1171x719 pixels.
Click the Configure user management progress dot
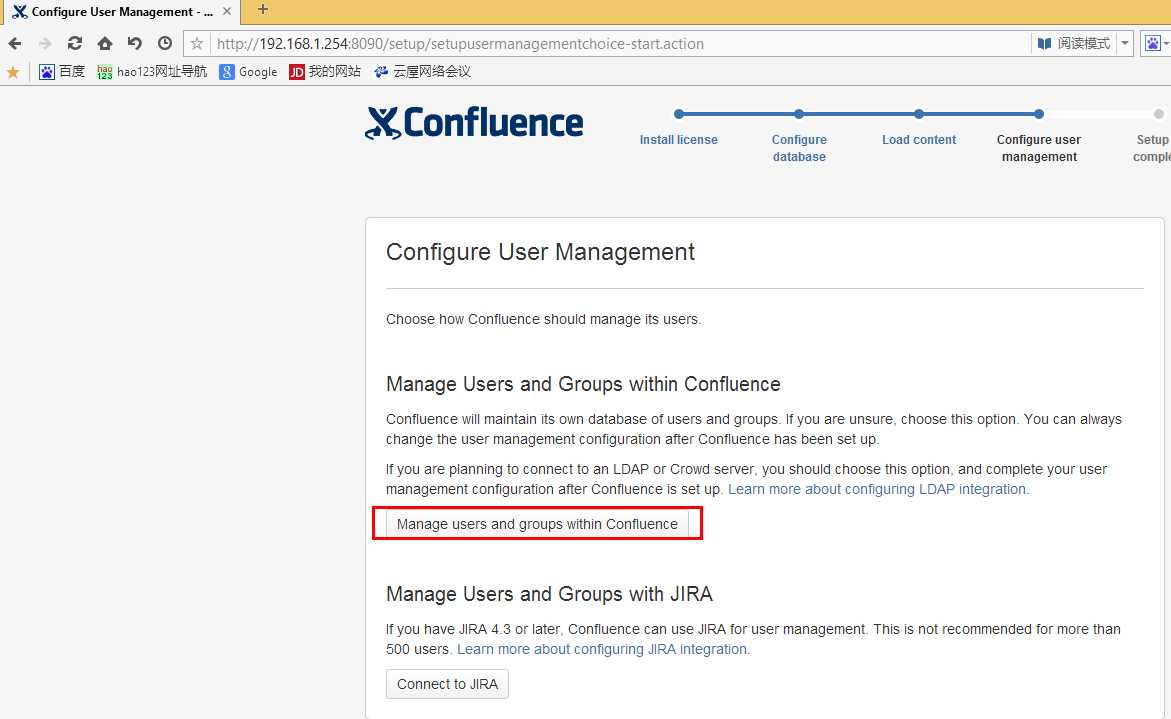(x=1039, y=114)
